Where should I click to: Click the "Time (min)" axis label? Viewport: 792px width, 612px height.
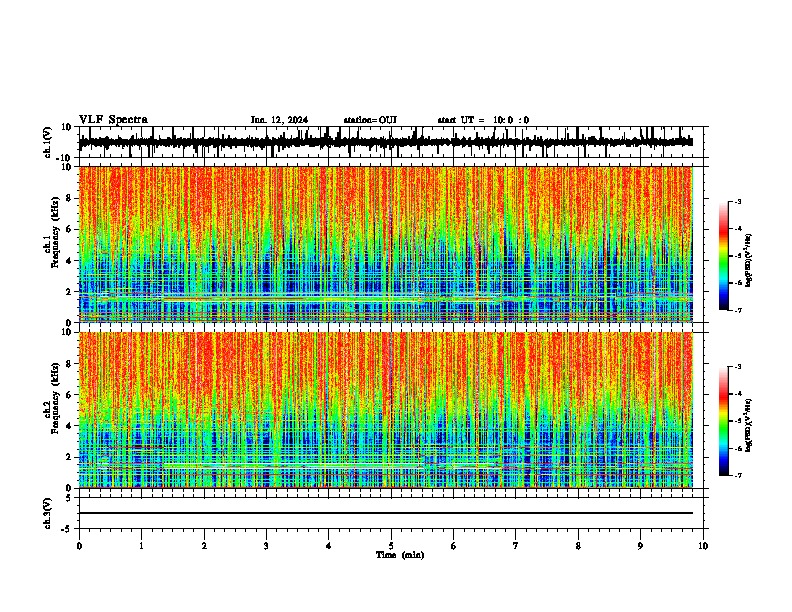tap(400, 555)
